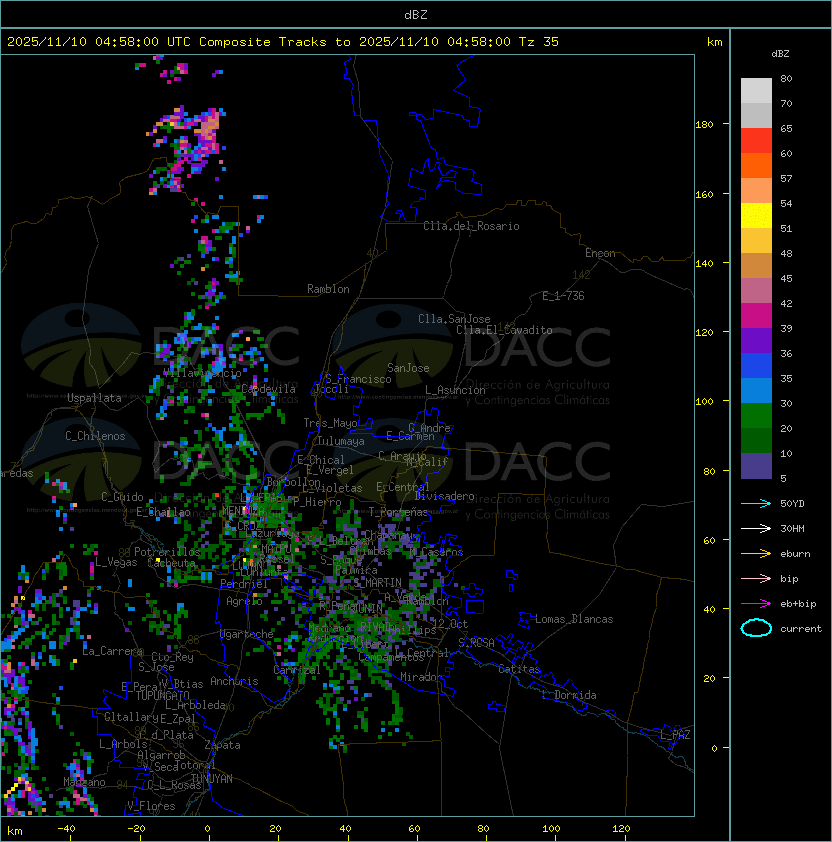Click the red swatch in dBZ legend
This screenshot has height=842, width=832.
tap(756, 141)
